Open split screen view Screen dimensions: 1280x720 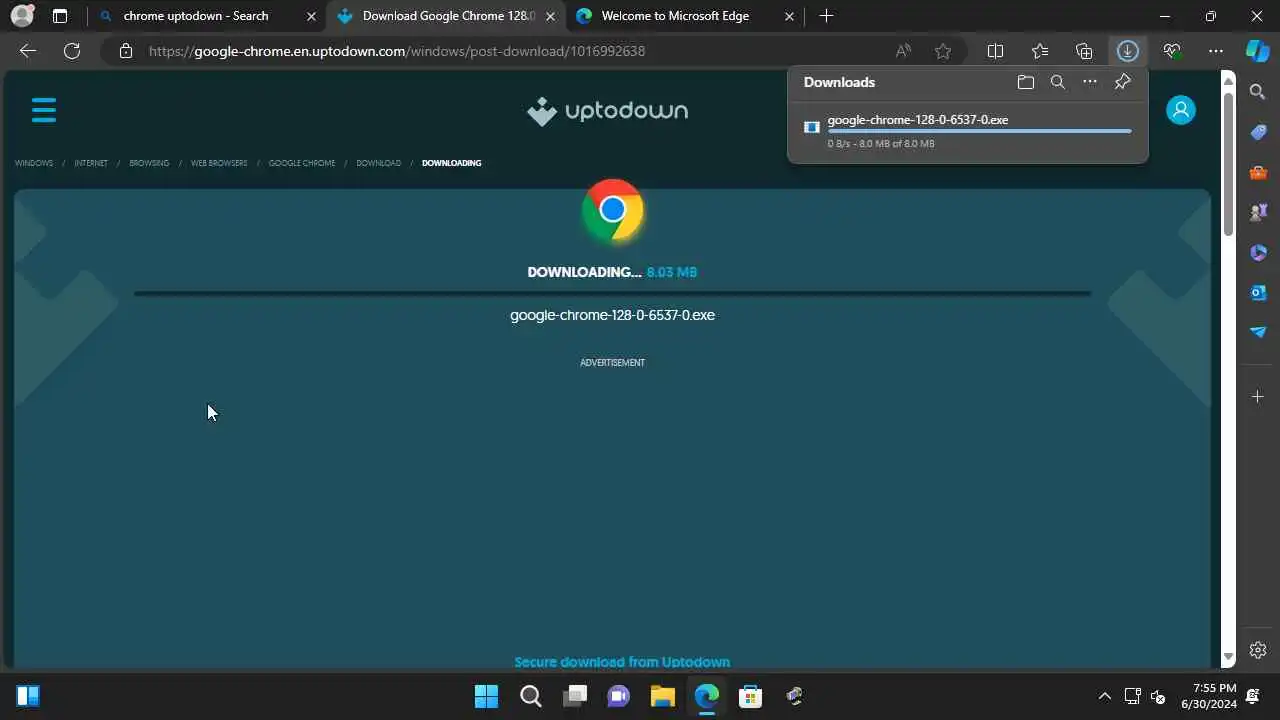point(996,51)
